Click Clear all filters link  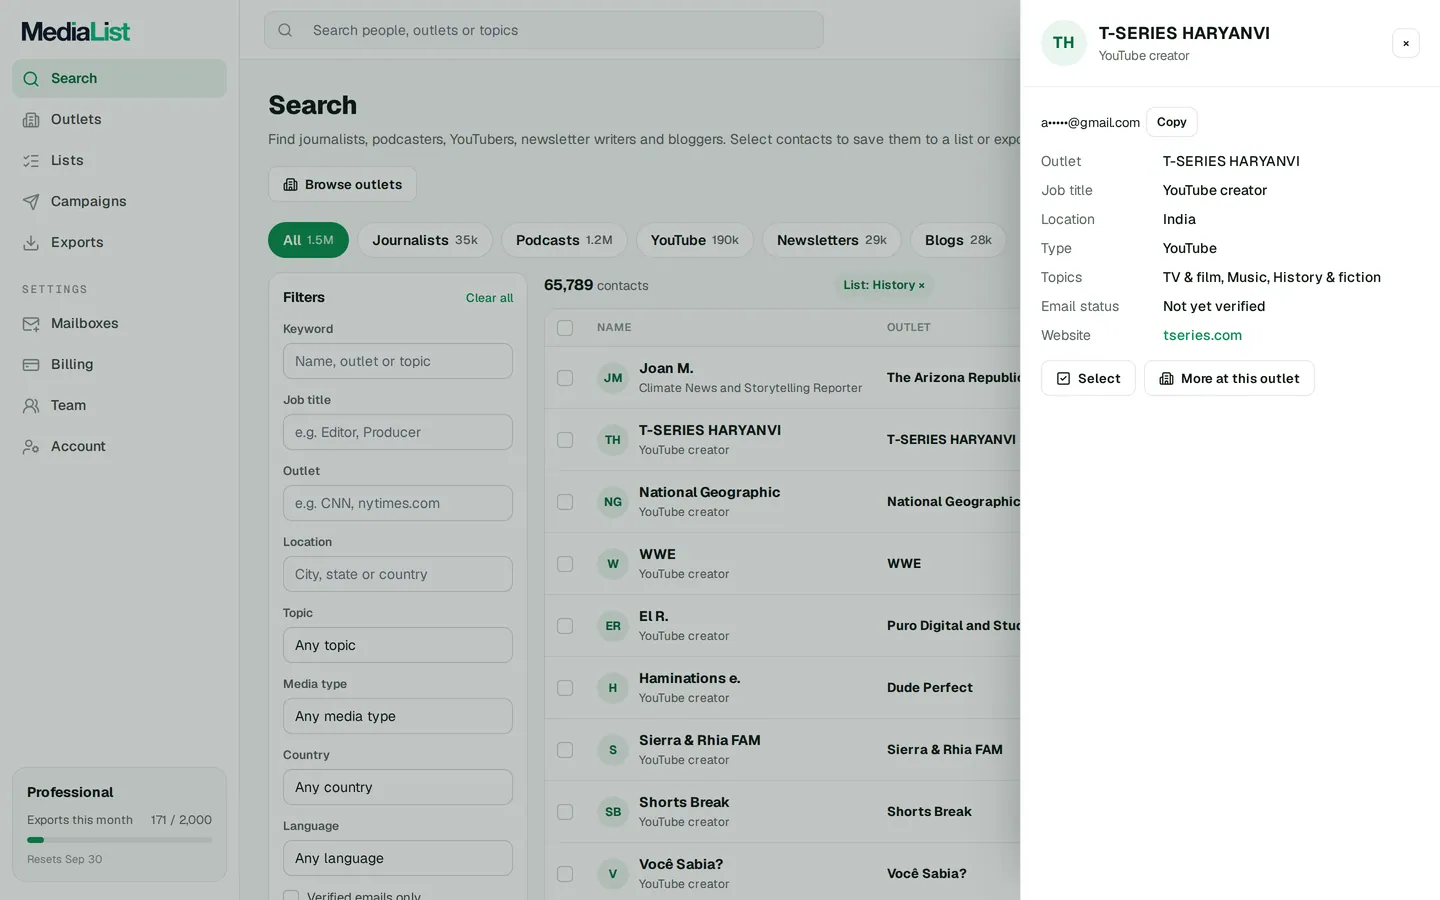coord(489,298)
